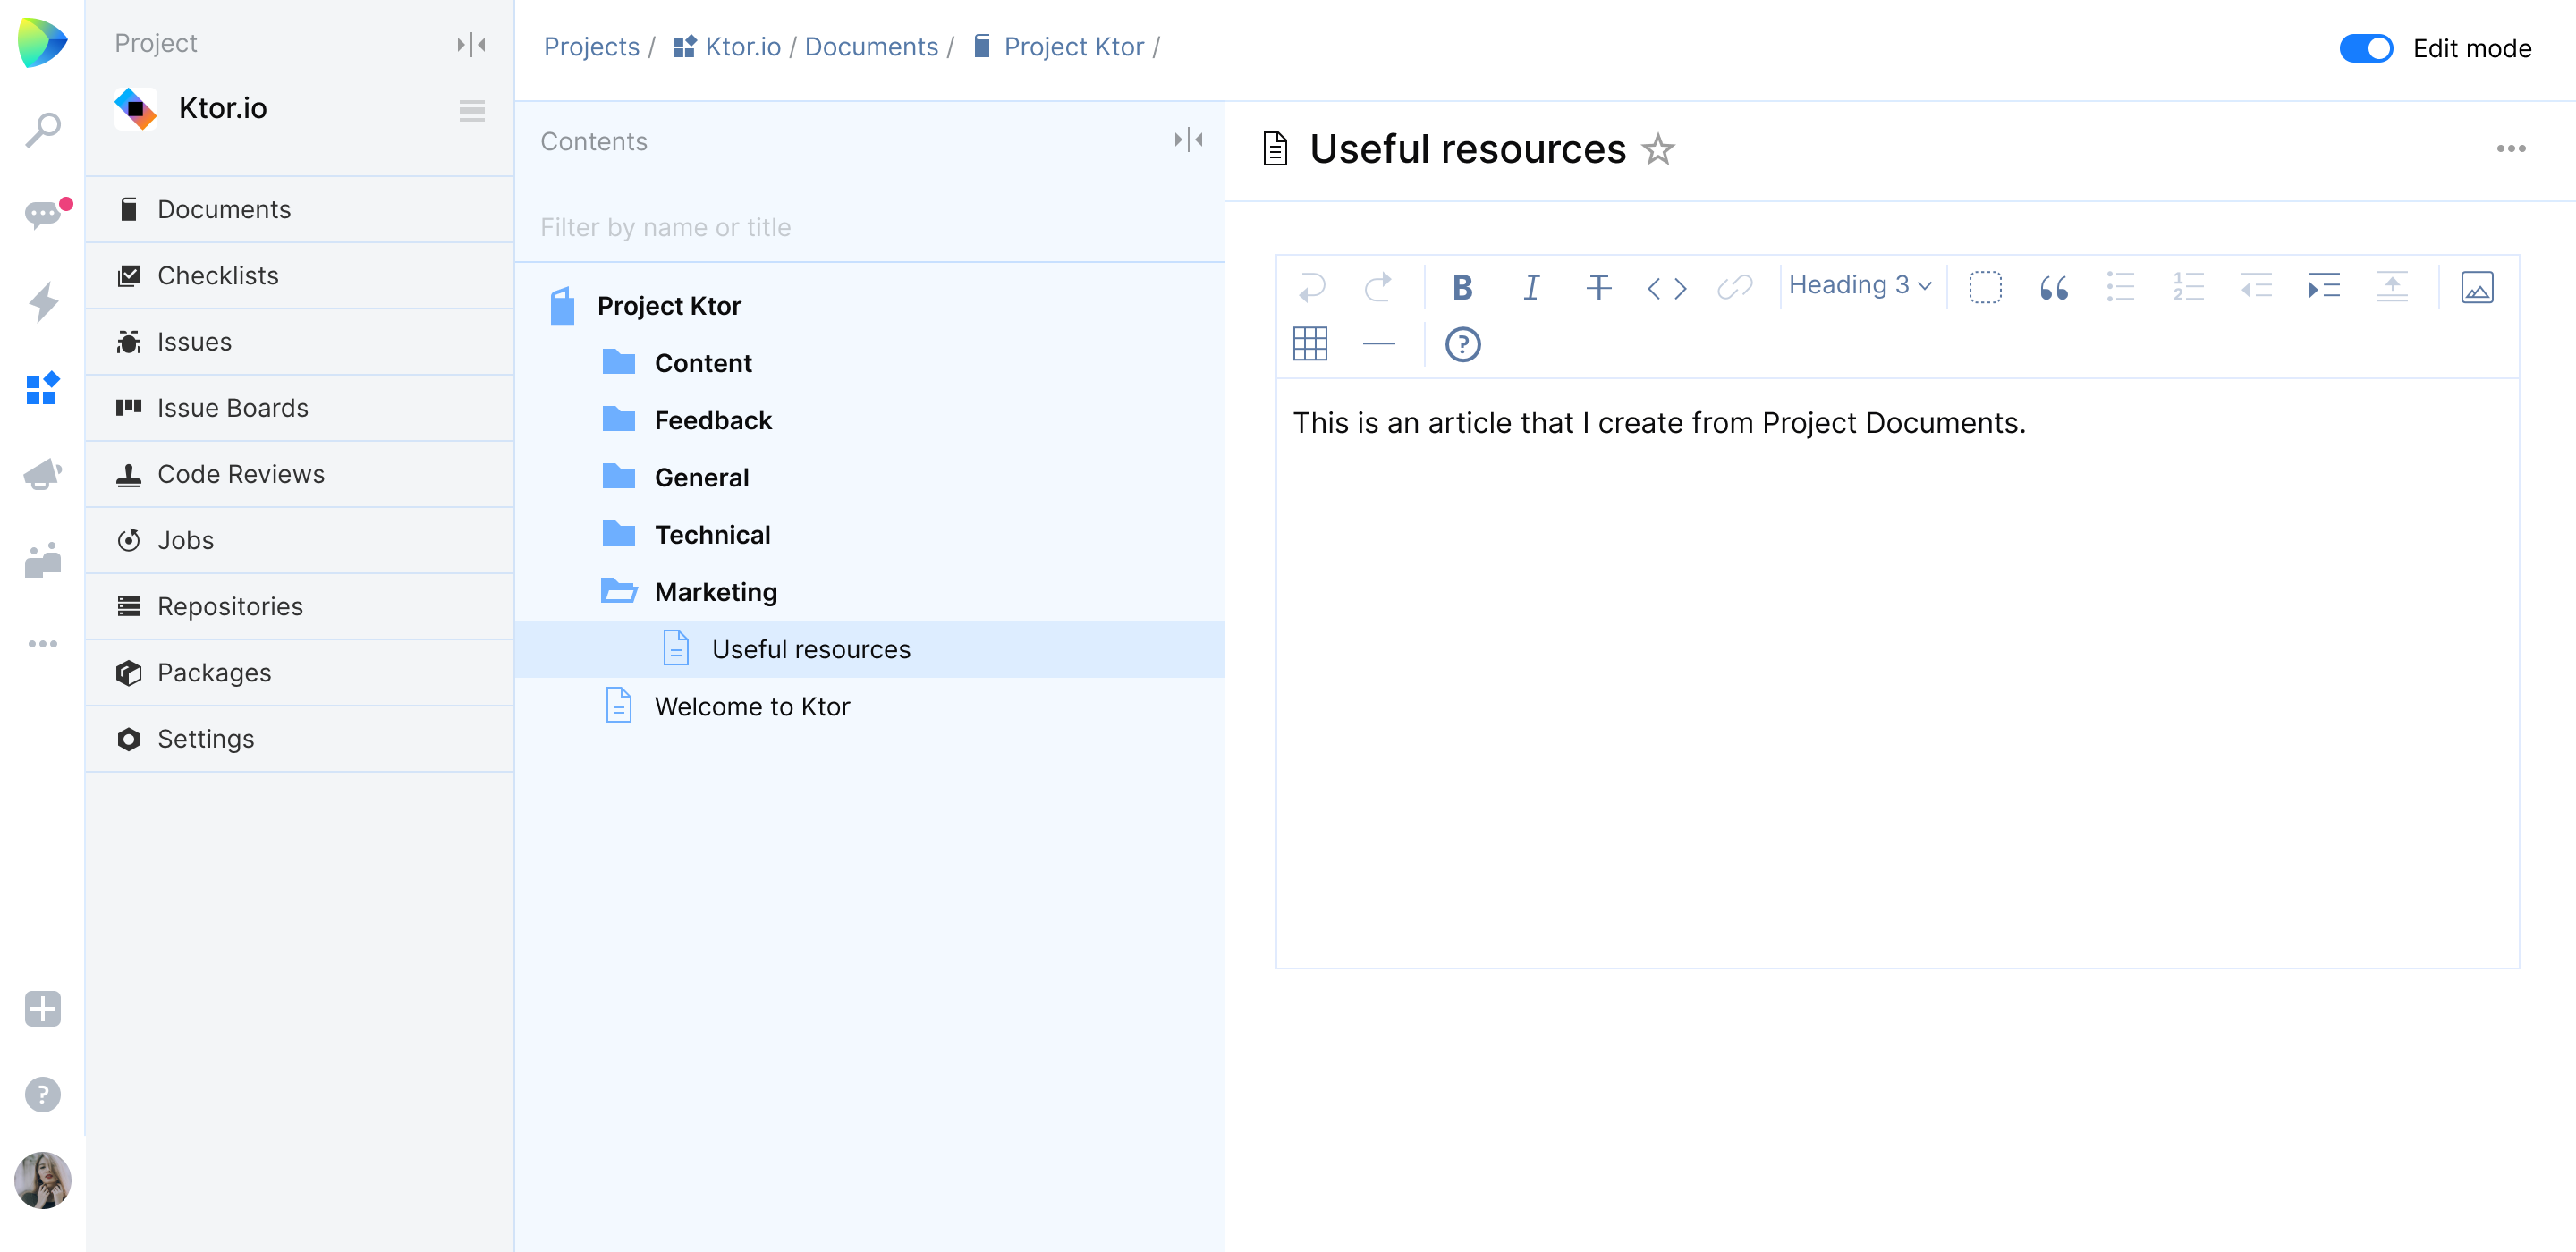Open Code Reviews in project menu

(299, 474)
